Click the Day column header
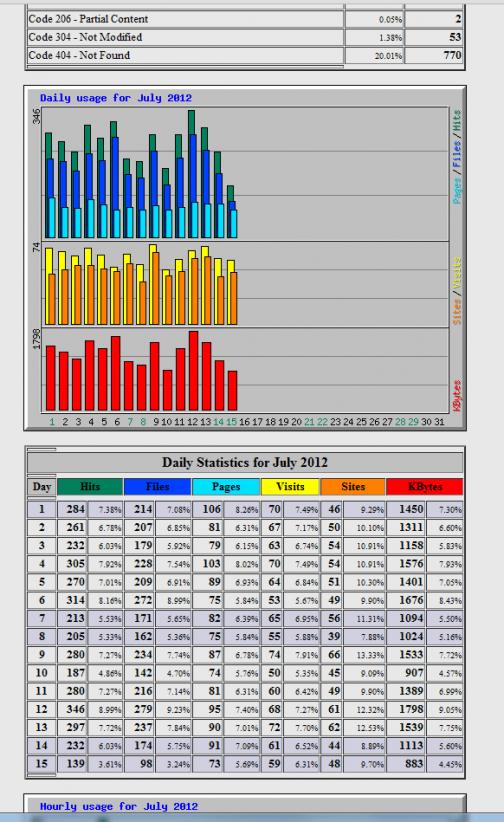 [42, 486]
